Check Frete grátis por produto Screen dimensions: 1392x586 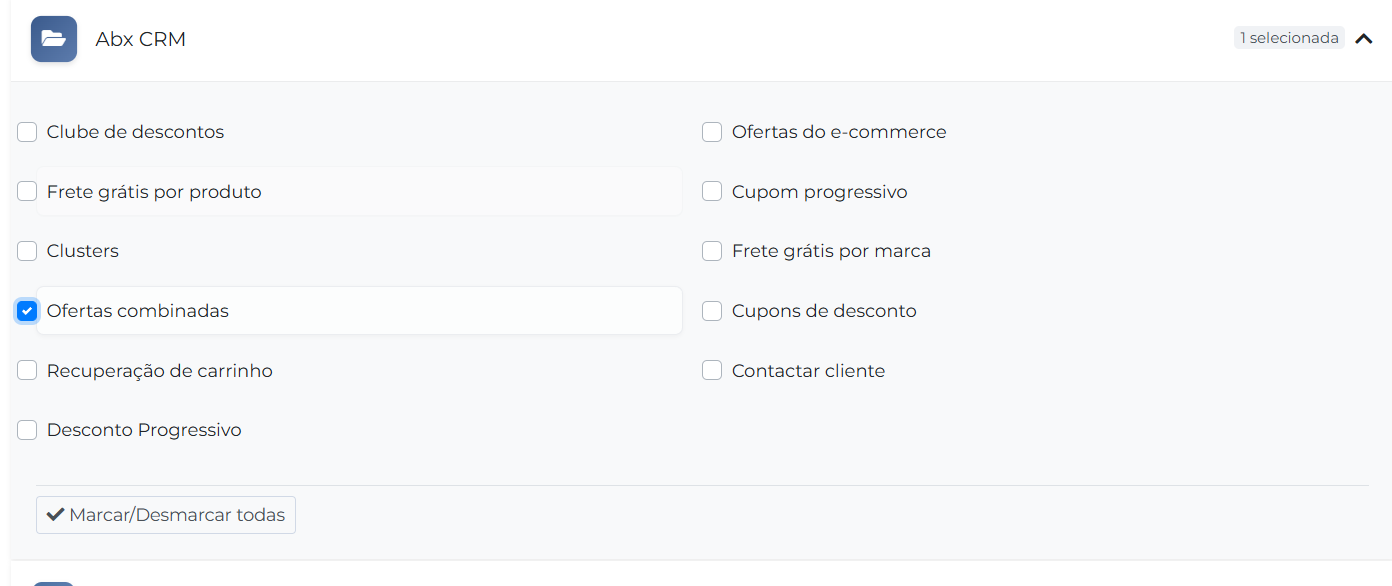tap(27, 191)
